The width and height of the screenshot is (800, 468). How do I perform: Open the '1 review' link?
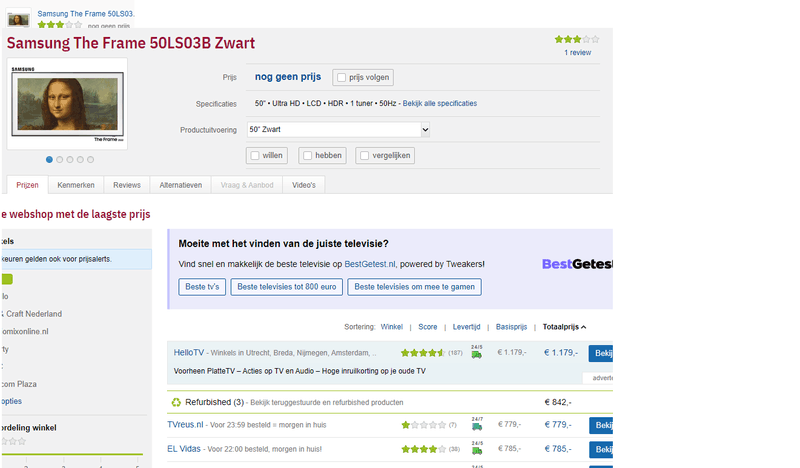(x=578, y=53)
